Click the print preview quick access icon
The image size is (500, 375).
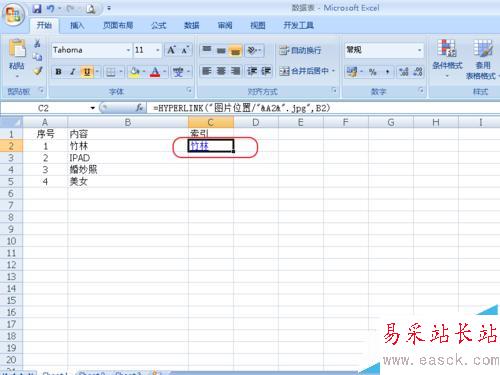tap(91, 9)
